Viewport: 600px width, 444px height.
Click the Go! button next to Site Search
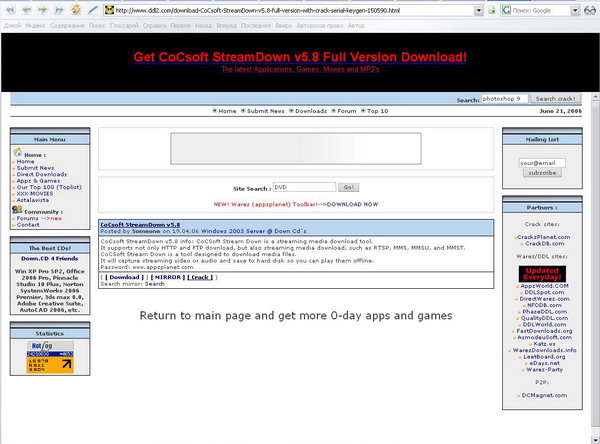pos(349,187)
